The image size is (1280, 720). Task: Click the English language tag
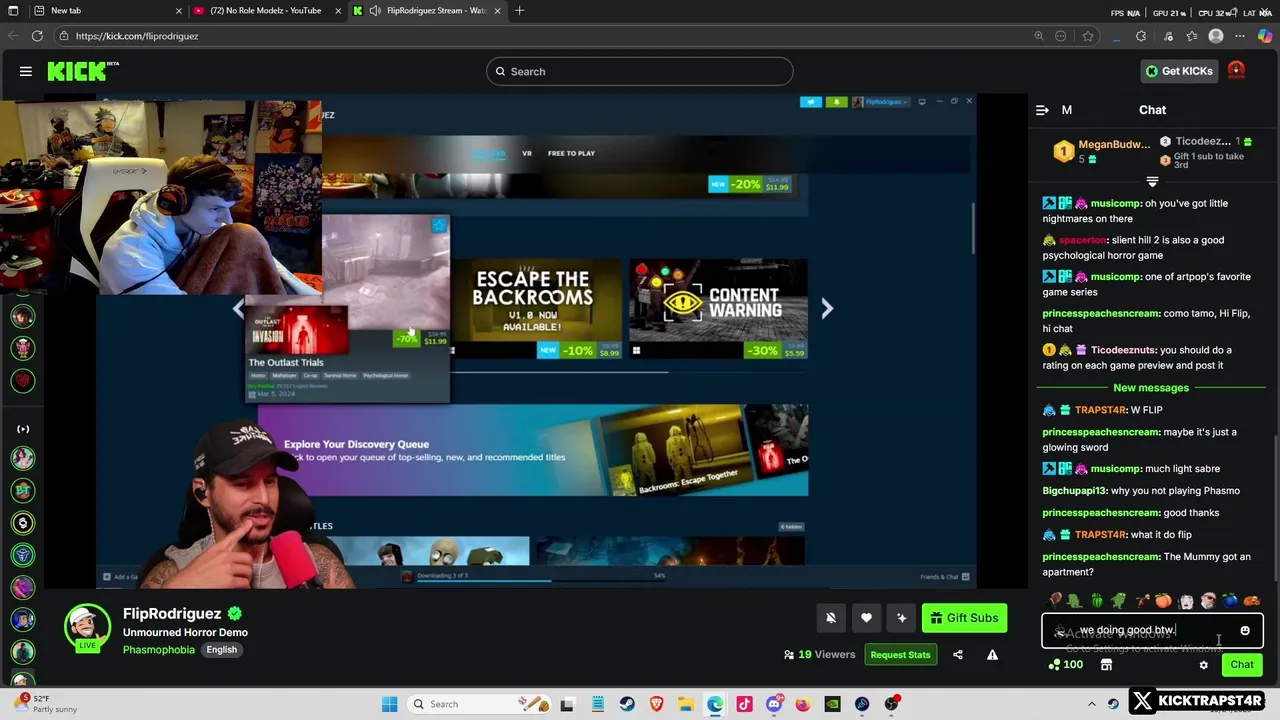(222, 650)
